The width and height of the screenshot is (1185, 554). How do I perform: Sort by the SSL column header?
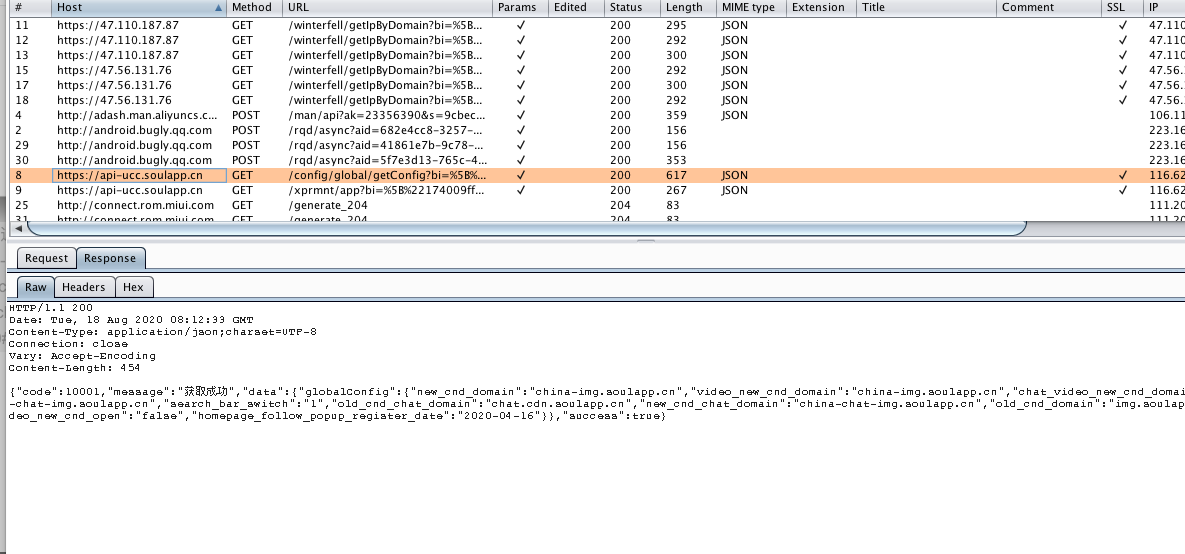pos(1122,8)
